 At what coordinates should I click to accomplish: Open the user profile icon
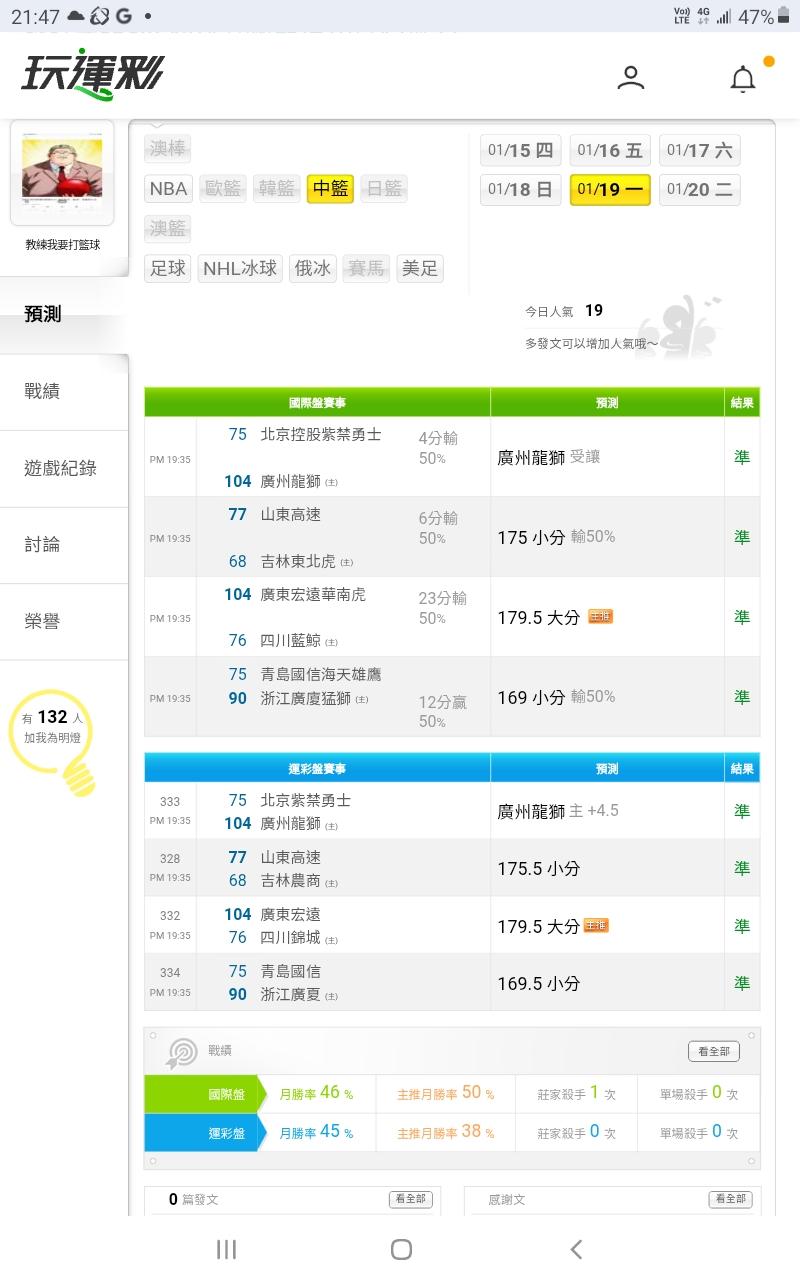[x=631, y=78]
